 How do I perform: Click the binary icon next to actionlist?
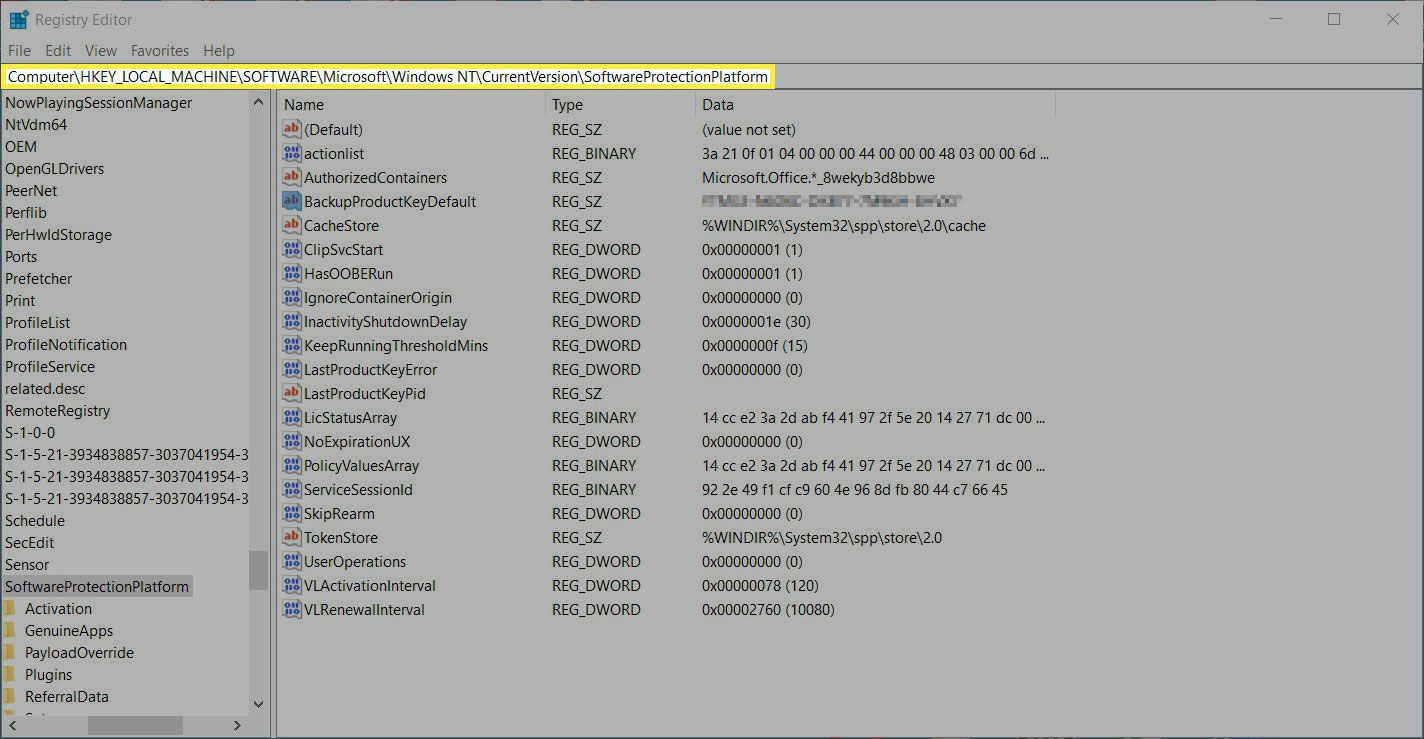pyautogui.click(x=291, y=153)
